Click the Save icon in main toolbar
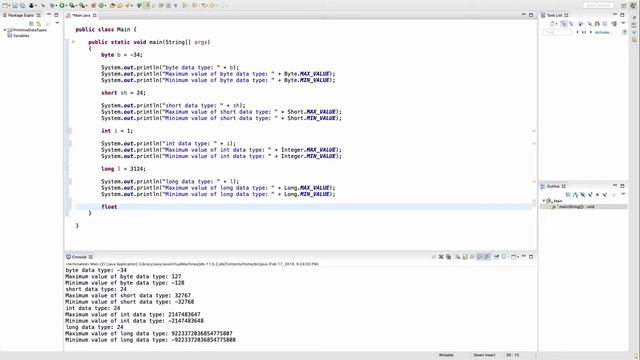 pos(15,6)
